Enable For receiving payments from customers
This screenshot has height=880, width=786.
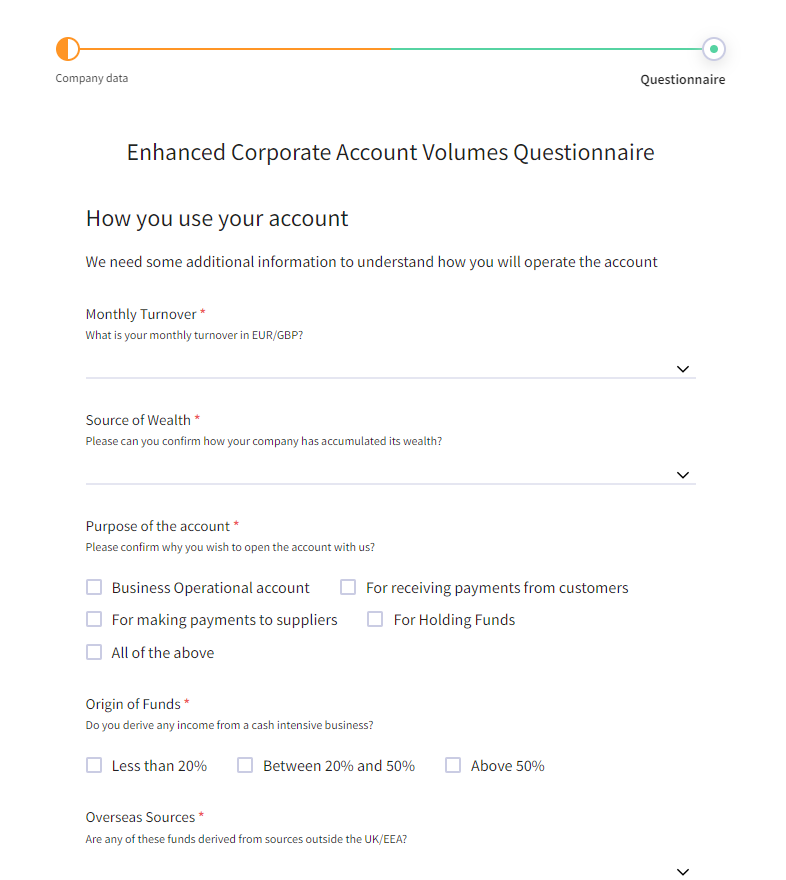click(347, 587)
